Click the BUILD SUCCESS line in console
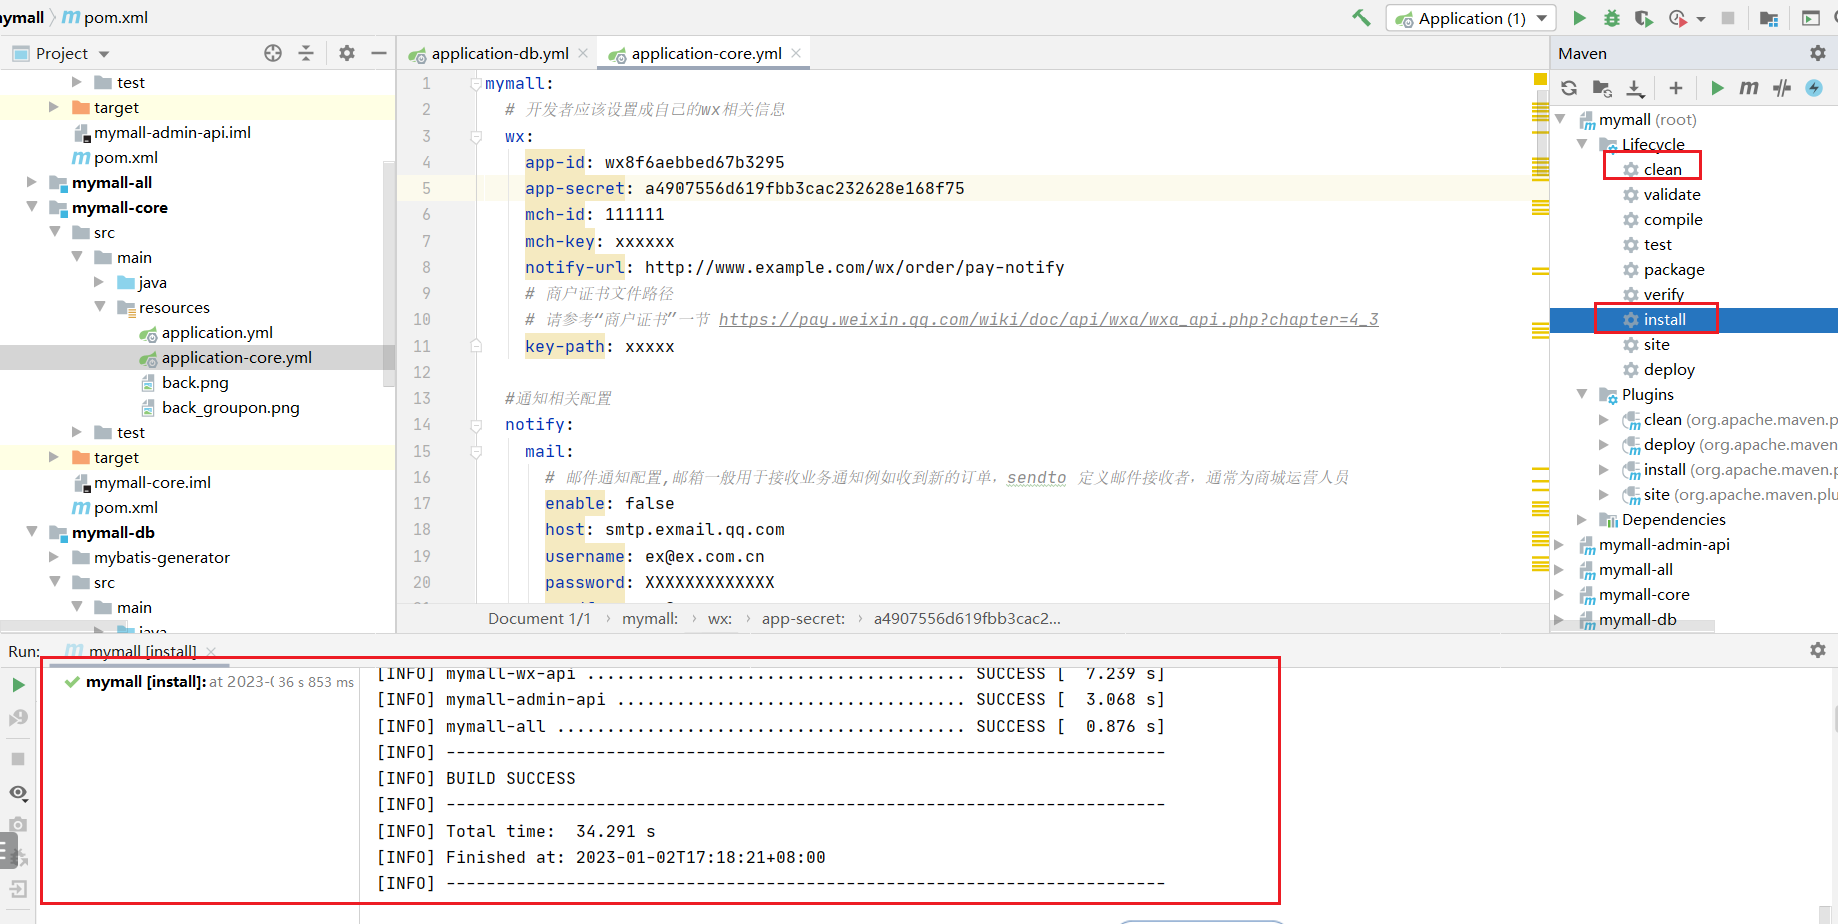Viewport: 1838px width, 924px height. [511, 778]
